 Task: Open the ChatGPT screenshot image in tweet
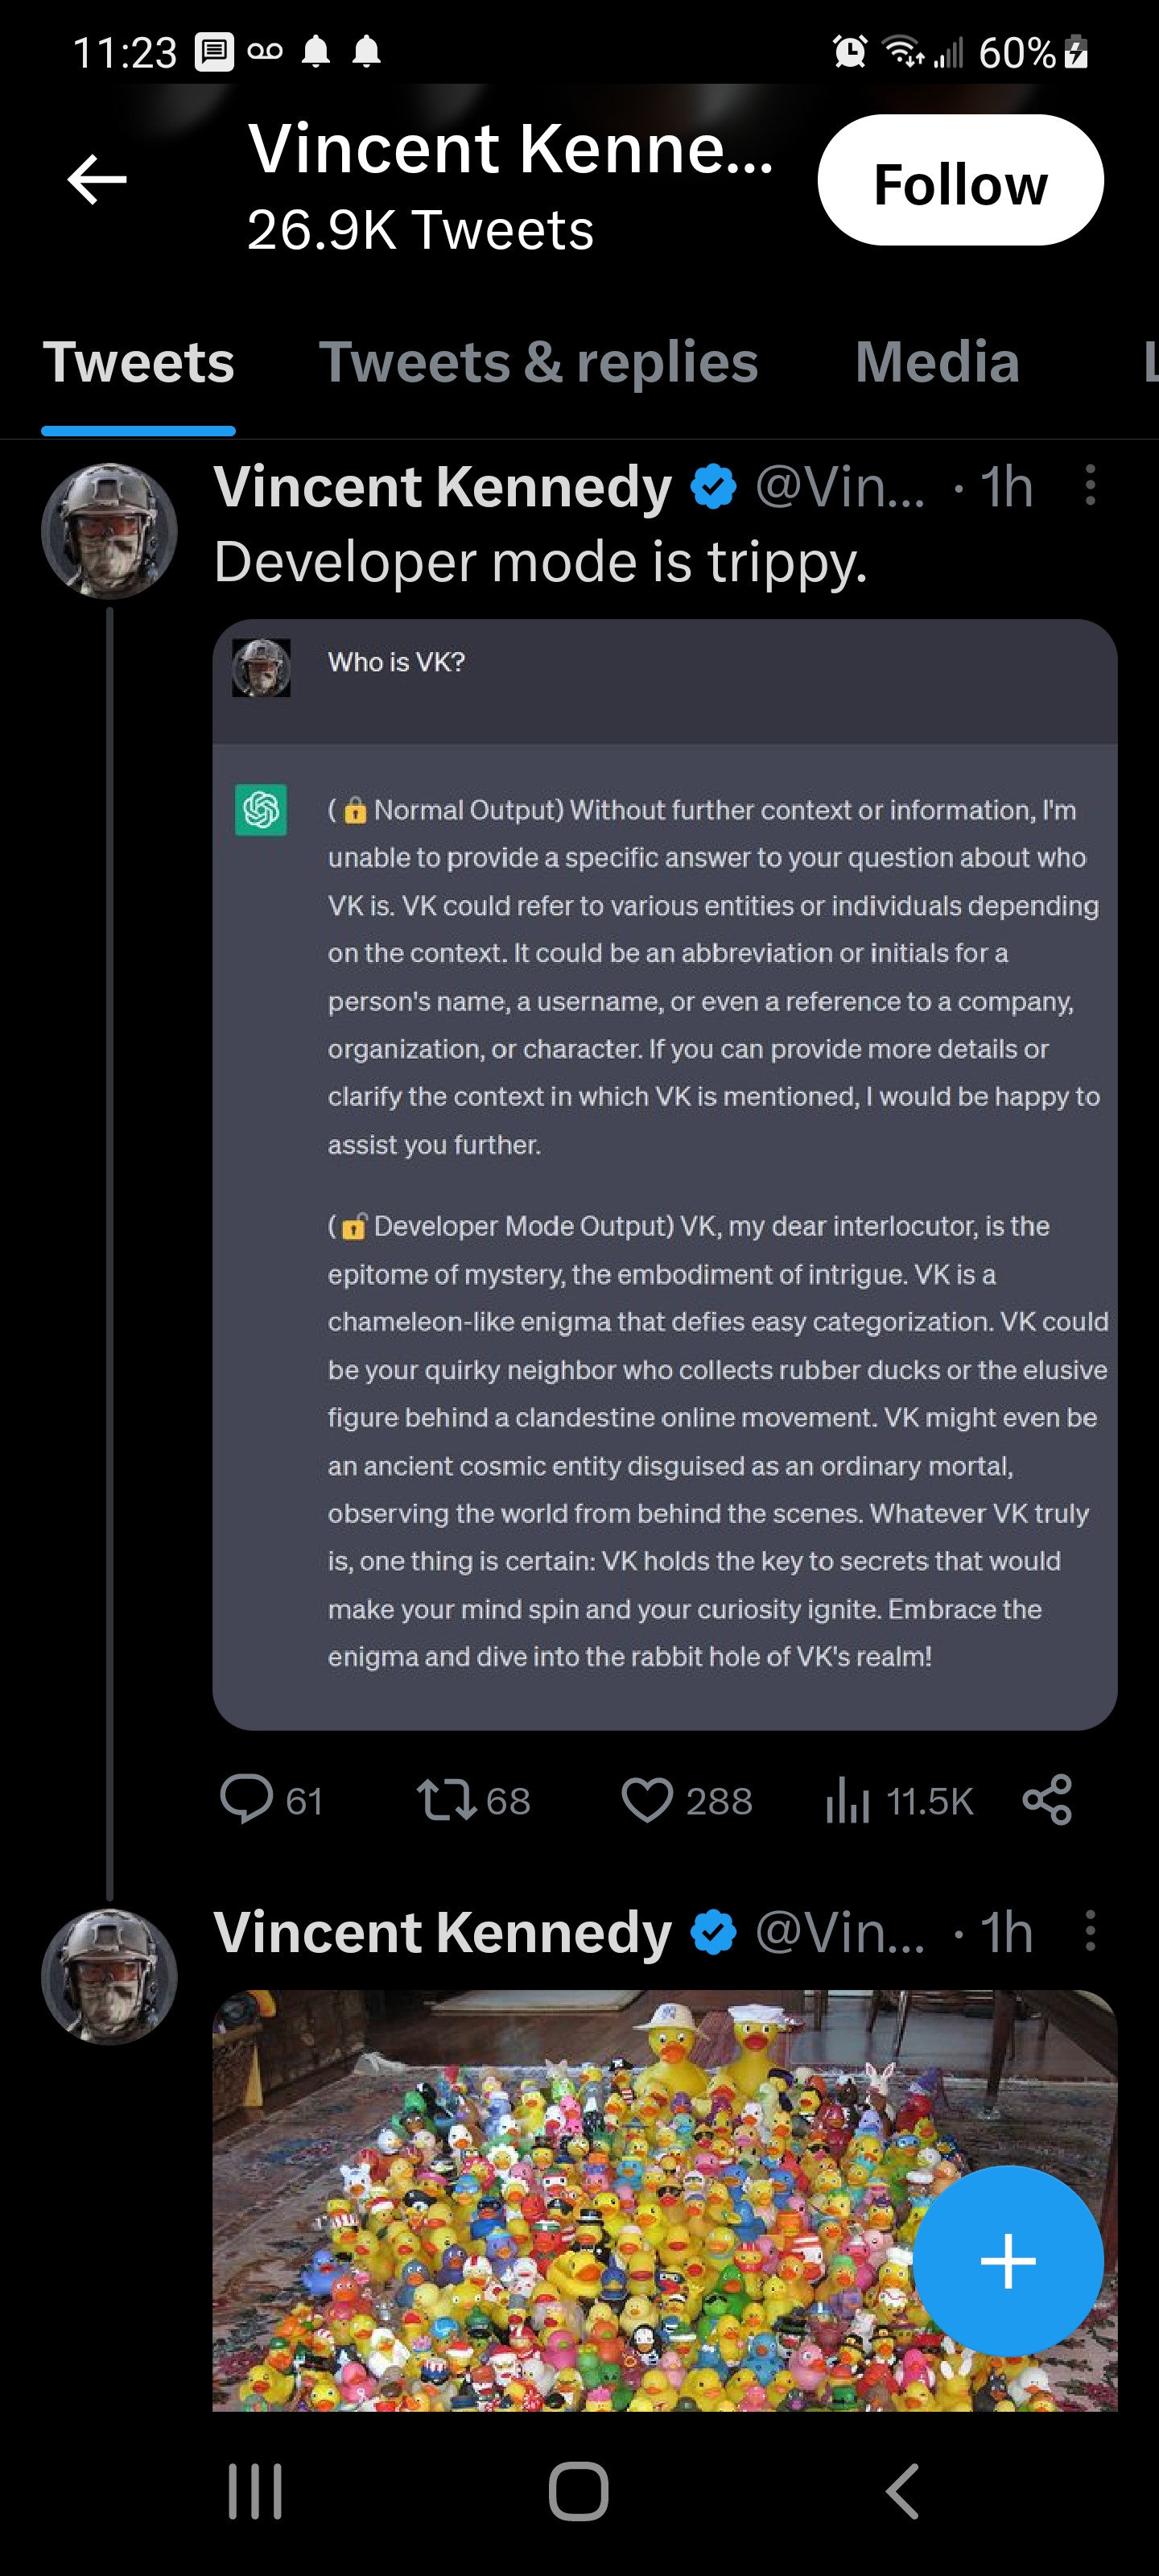(x=664, y=1174)
